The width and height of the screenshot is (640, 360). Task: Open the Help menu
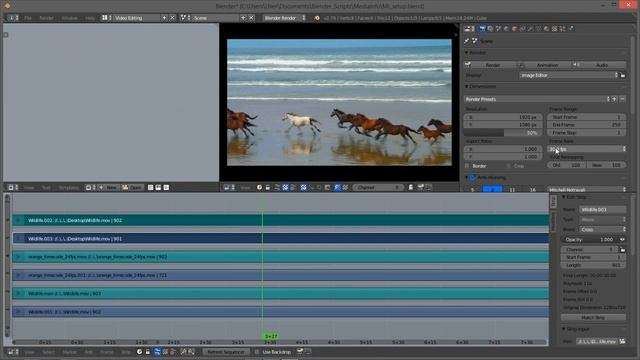[90, 18]
